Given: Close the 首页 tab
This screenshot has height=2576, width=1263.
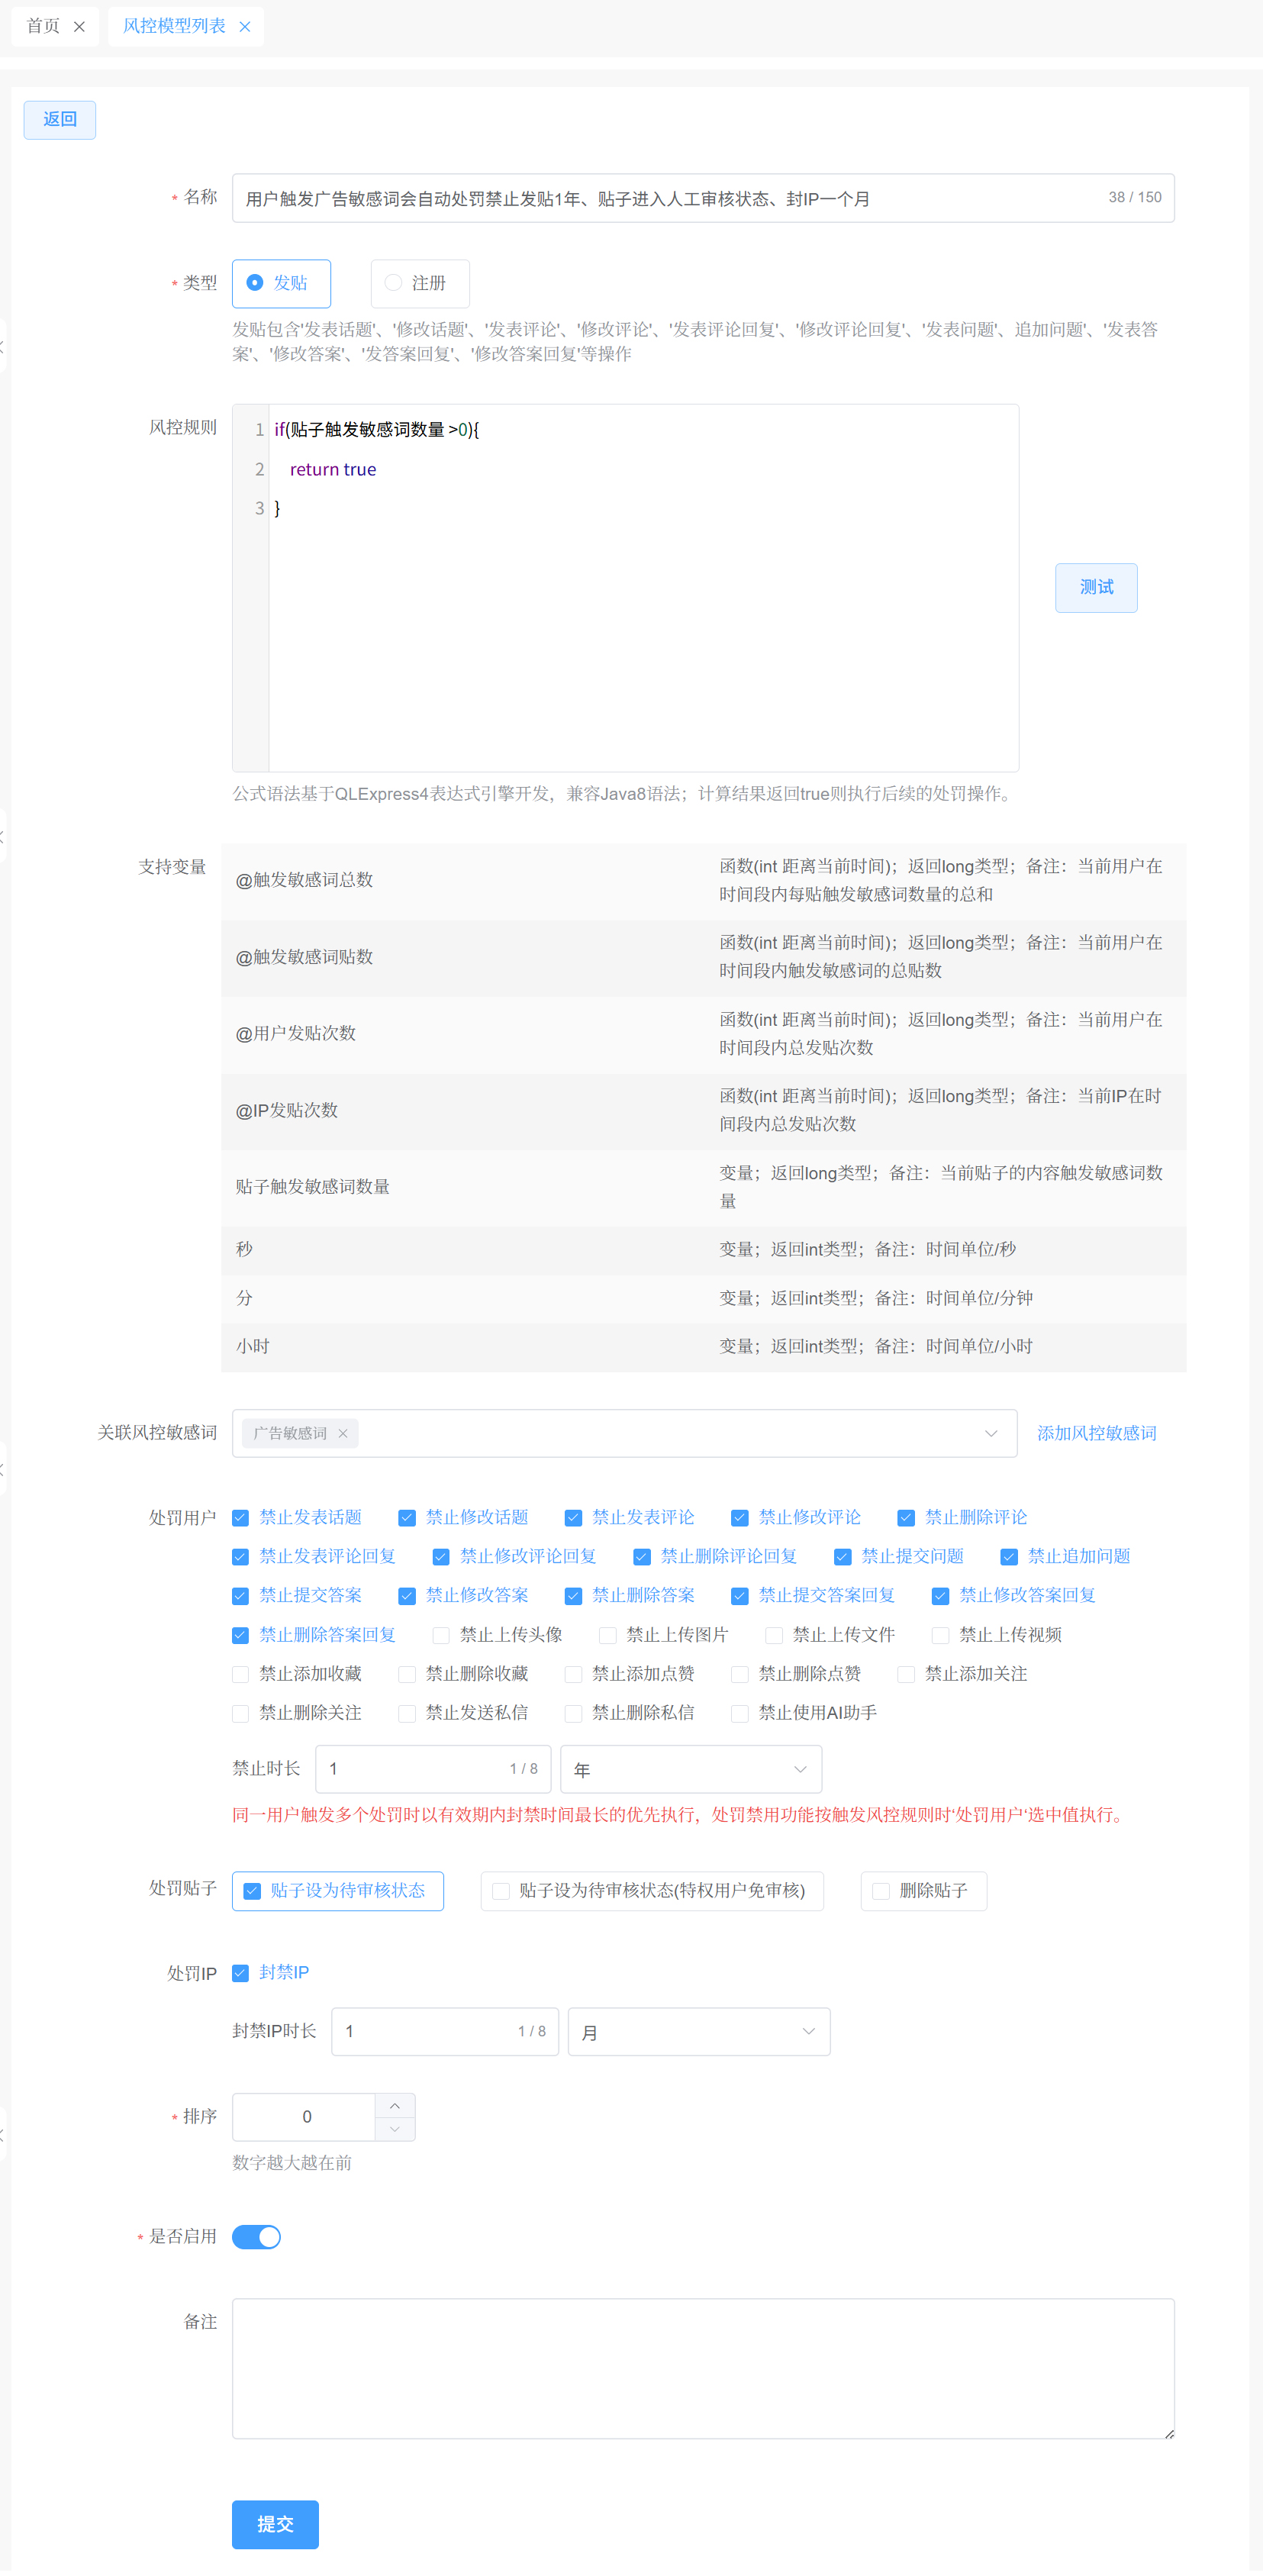Looking at the screenshot, I should click(x=80, y=27).
